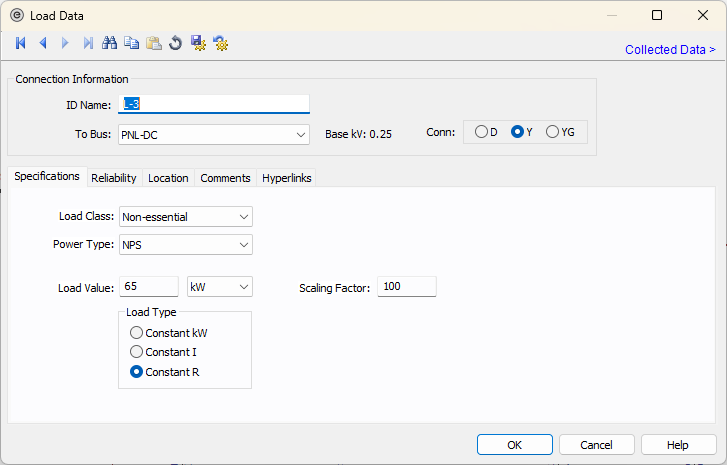The image size is (727, 465).
Task: Open the Comments tab
Action: [x=225, y=178]
